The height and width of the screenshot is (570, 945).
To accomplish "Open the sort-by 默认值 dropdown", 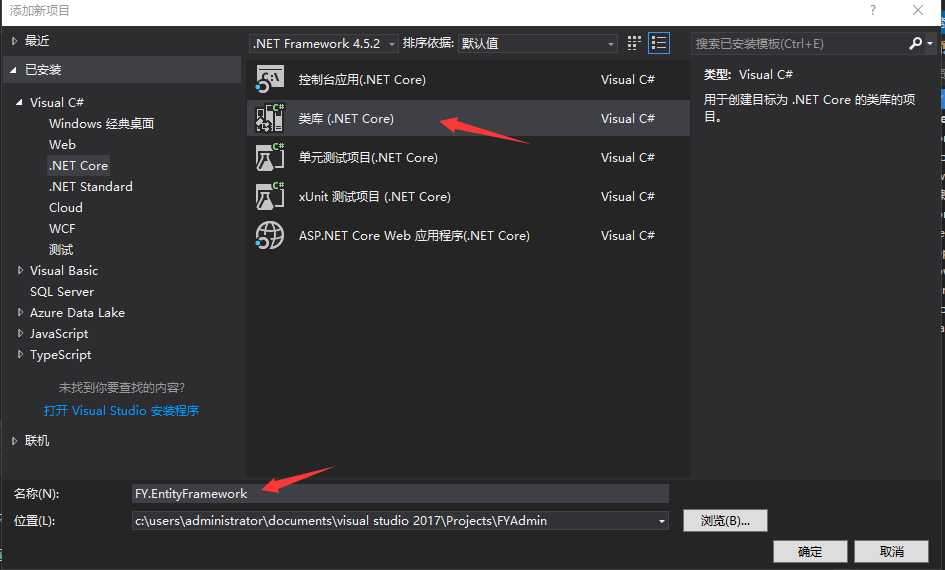I will point(538,43).
